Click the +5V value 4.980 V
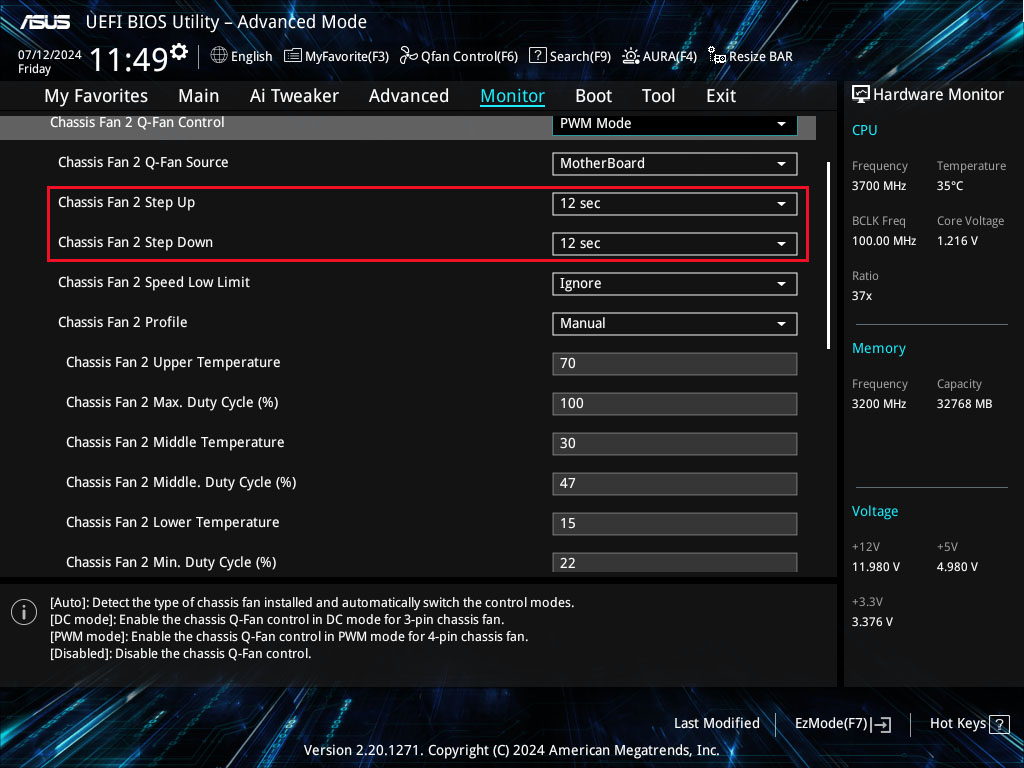Image resolution: width=1024 pixels, height=768 pixels. tap(957, 566)
